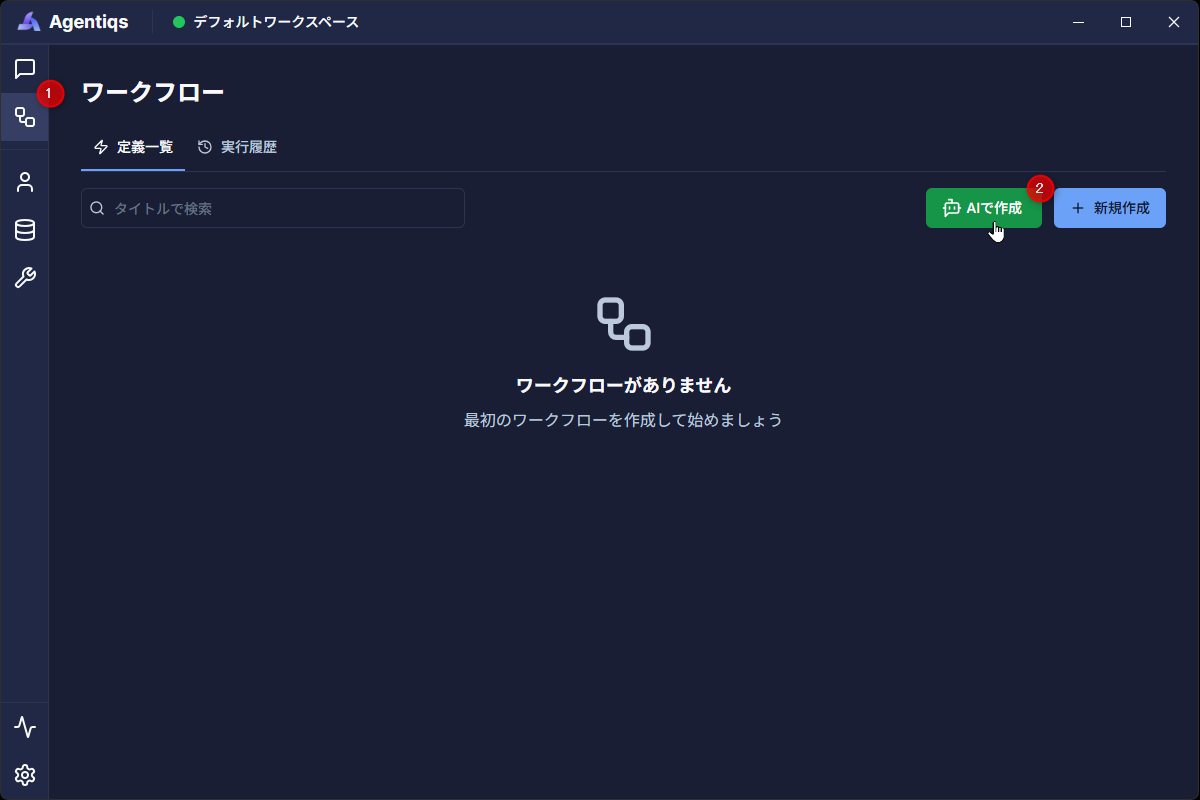The width and height of the screenshot is (1200, 800).
Task: Click the red badge numbered 2
Action: click(1040, 187)
